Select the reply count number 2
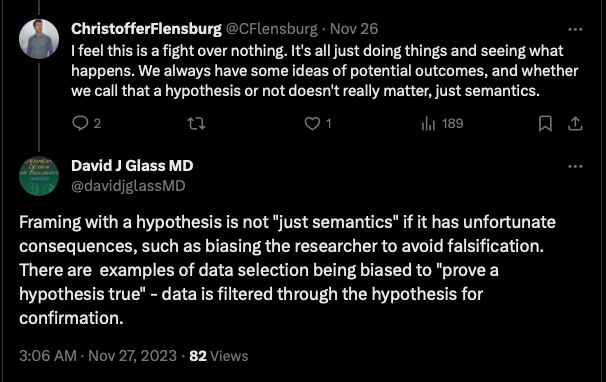This screenshot has width=606, height=382. pyautogui.click(x=97, y=124)
